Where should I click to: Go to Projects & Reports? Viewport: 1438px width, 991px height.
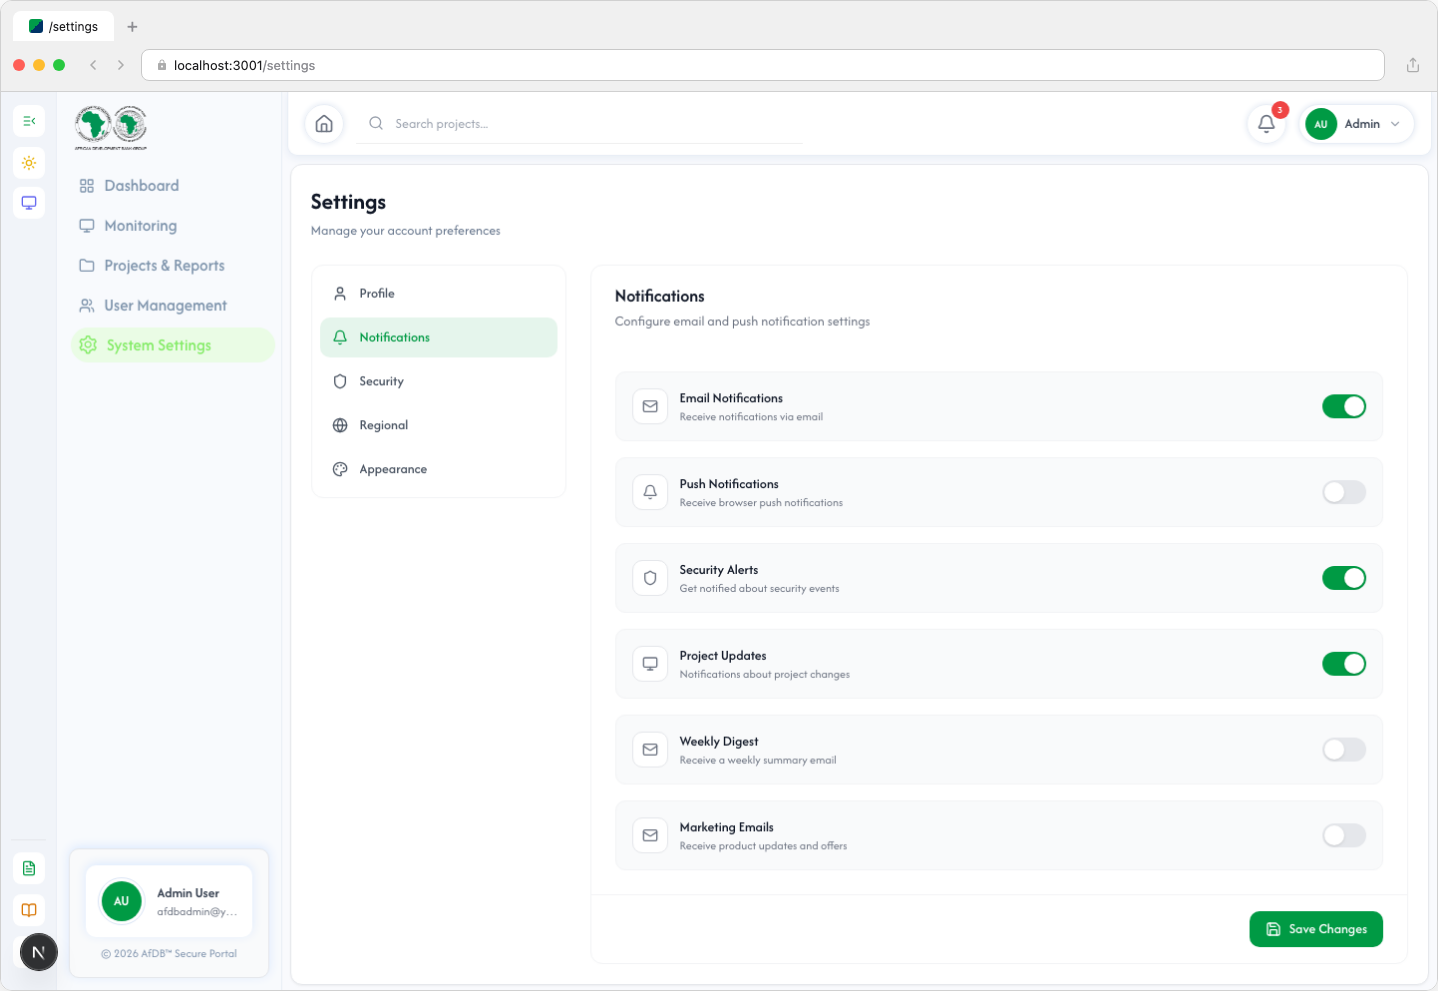pyautogui.click(x=172, y=266)
